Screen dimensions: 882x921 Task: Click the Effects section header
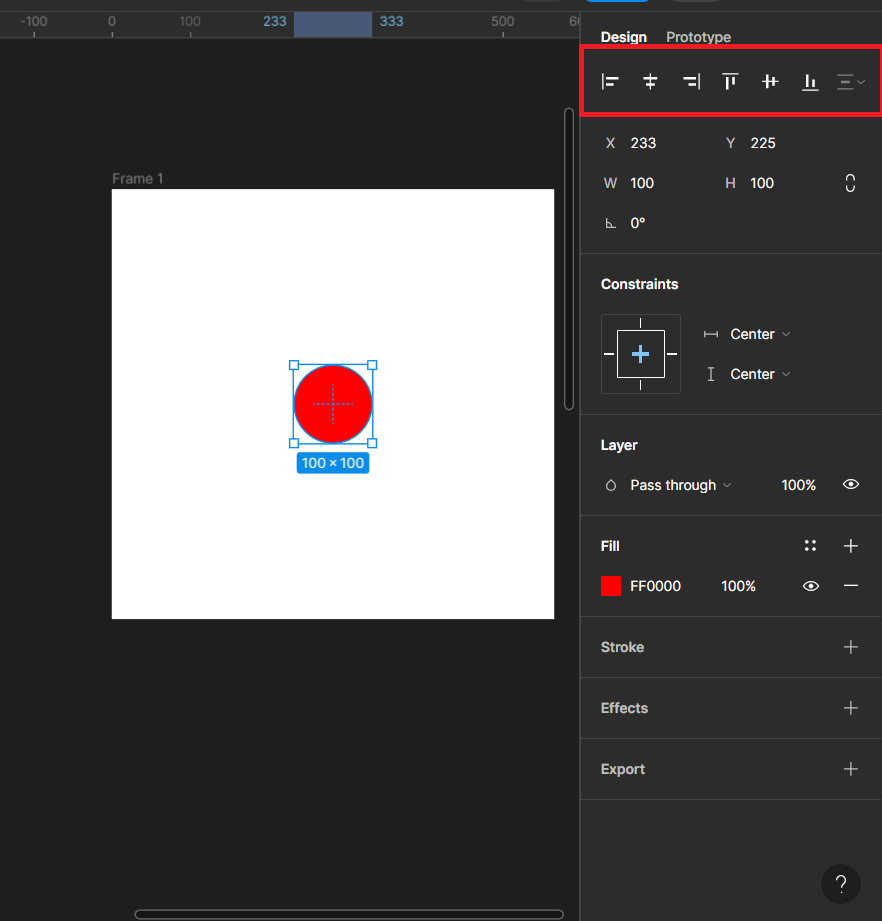point(624,708)
